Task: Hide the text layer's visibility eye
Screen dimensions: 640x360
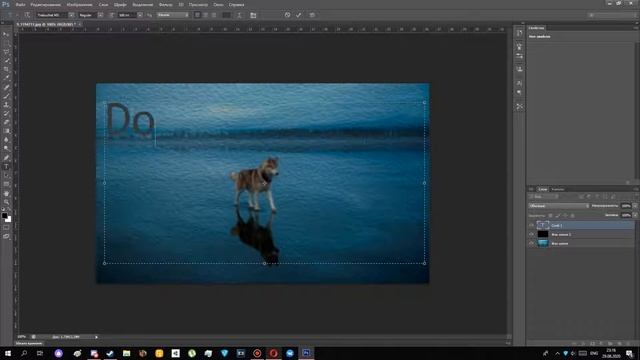Action: (x=531, y=225)
